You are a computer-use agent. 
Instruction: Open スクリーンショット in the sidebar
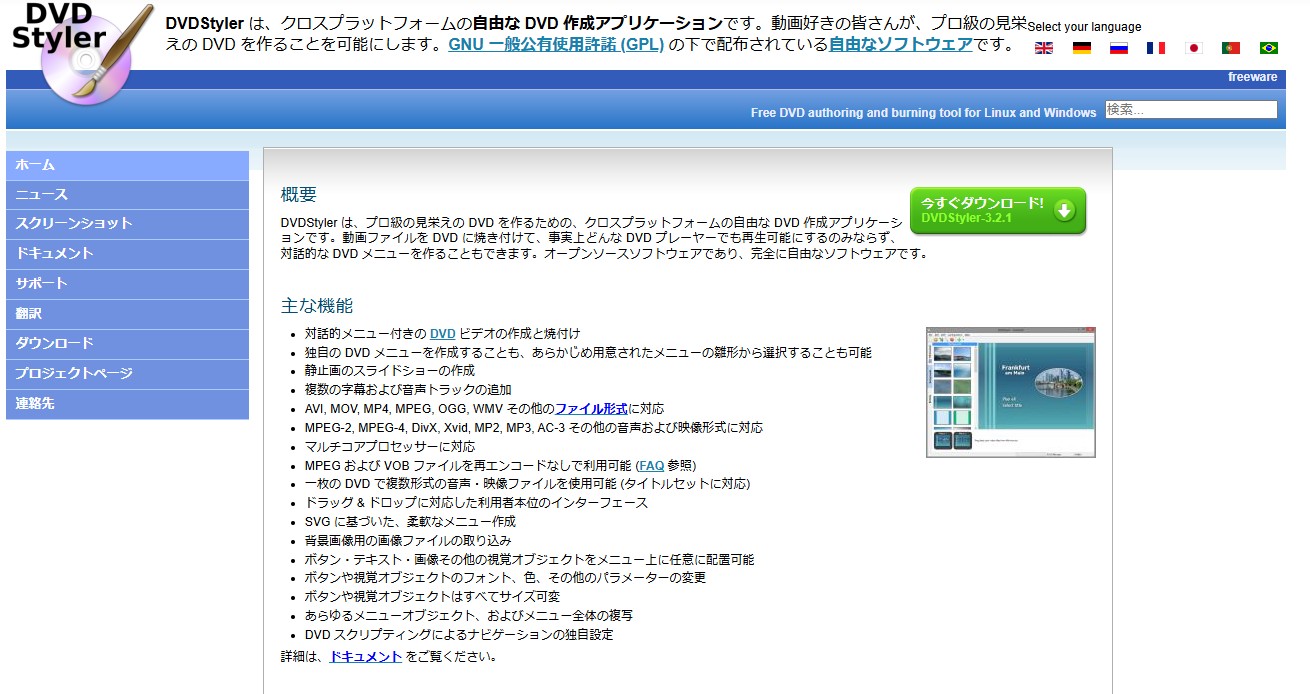(x=127, y=224)
